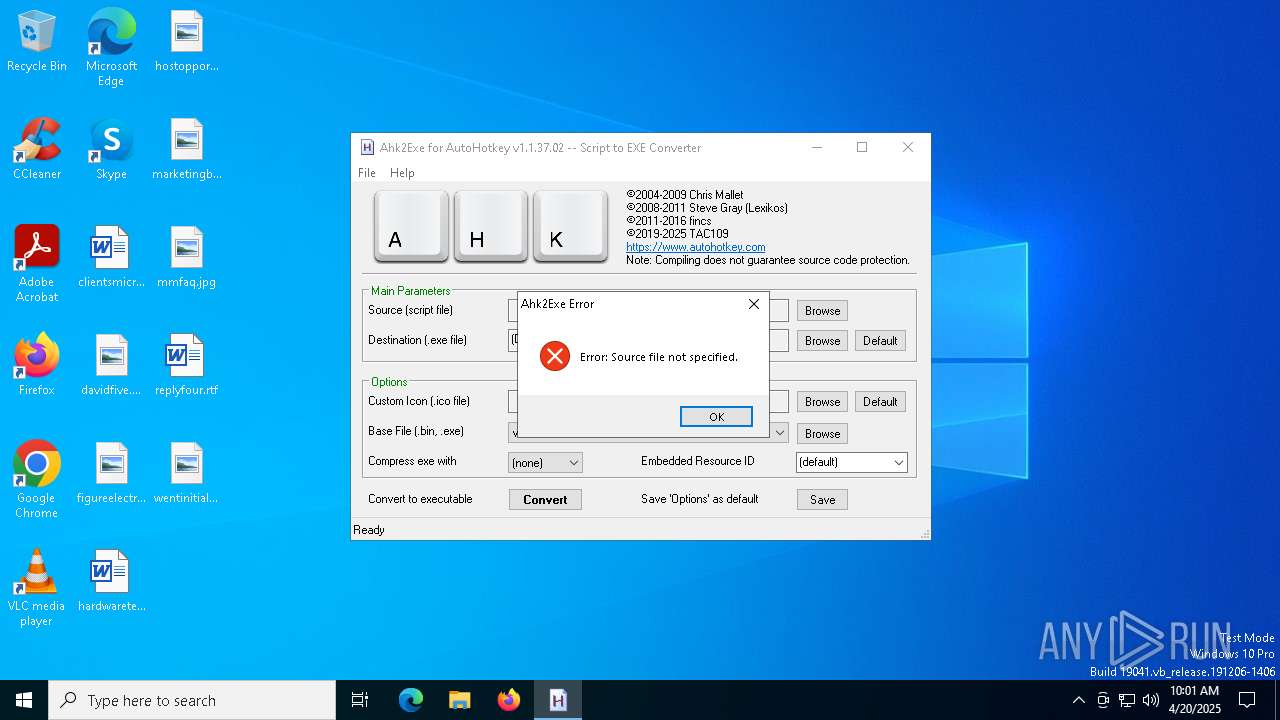The image size is (1280, 720).
Task: Select hardwarete Word document on desktop
Action: point(111,581)
